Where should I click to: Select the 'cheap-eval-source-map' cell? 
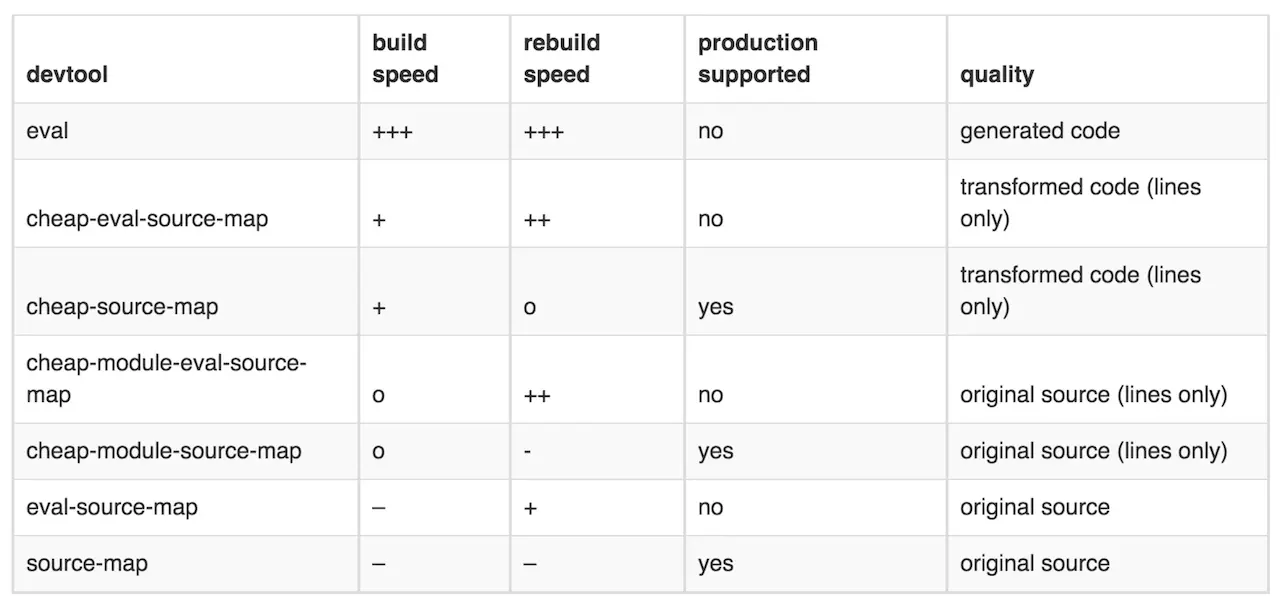click(147, 219)
